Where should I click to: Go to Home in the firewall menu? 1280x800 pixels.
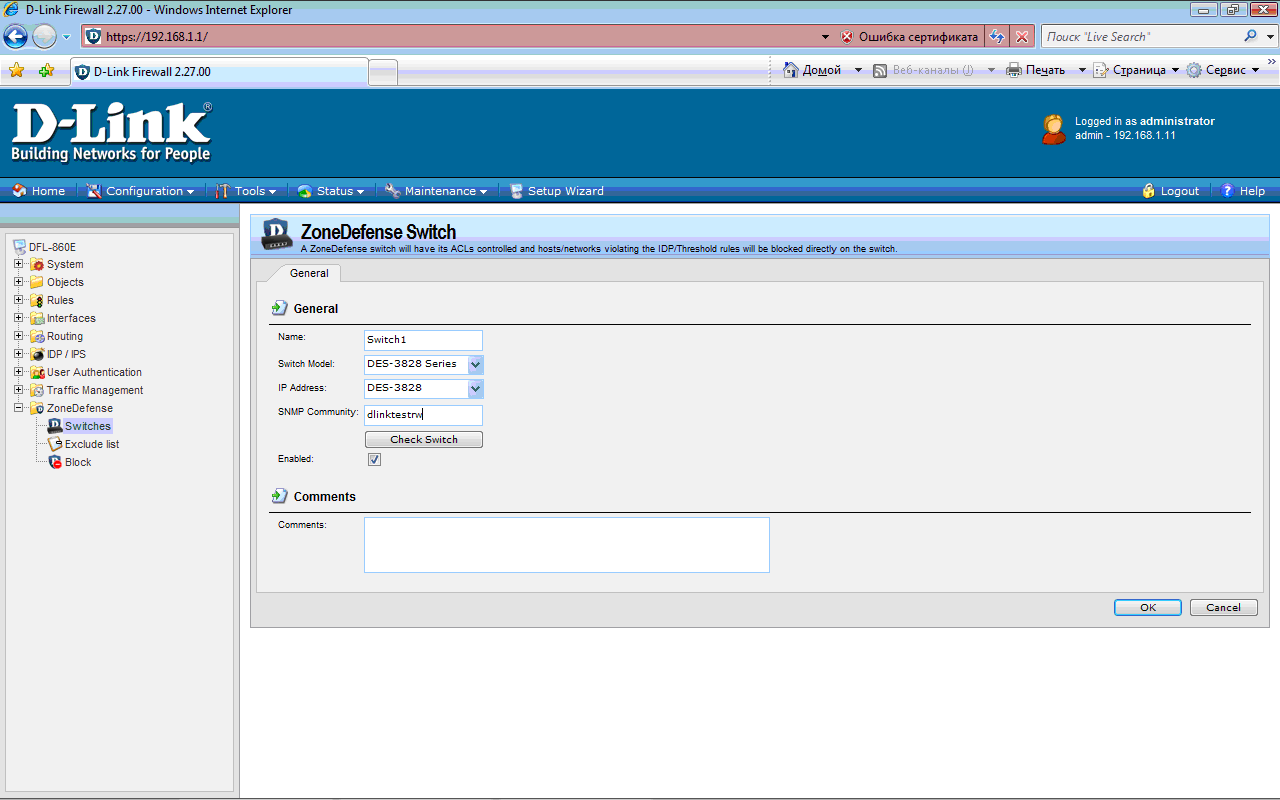pos(38,191)
